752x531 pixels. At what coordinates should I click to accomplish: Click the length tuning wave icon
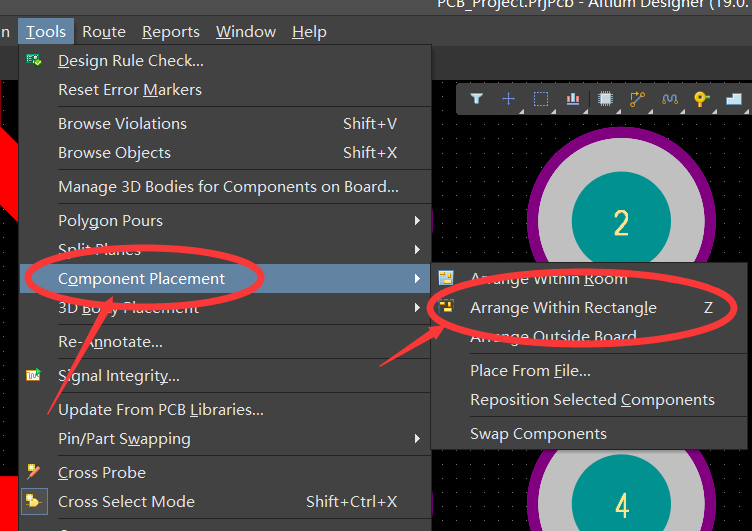[x=670, y=99]
